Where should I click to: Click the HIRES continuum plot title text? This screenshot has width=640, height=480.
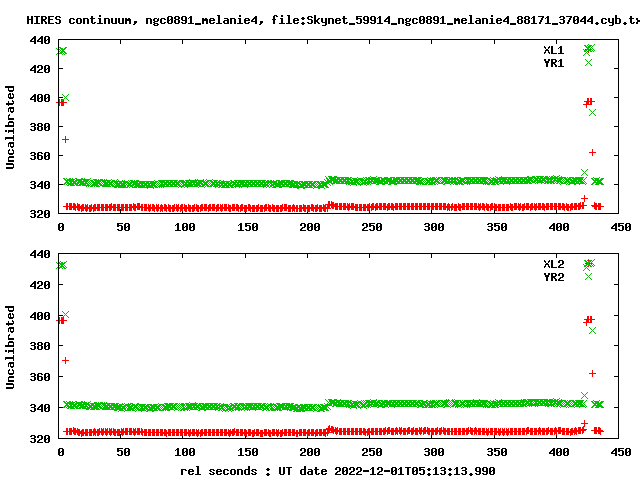(333, 20)
